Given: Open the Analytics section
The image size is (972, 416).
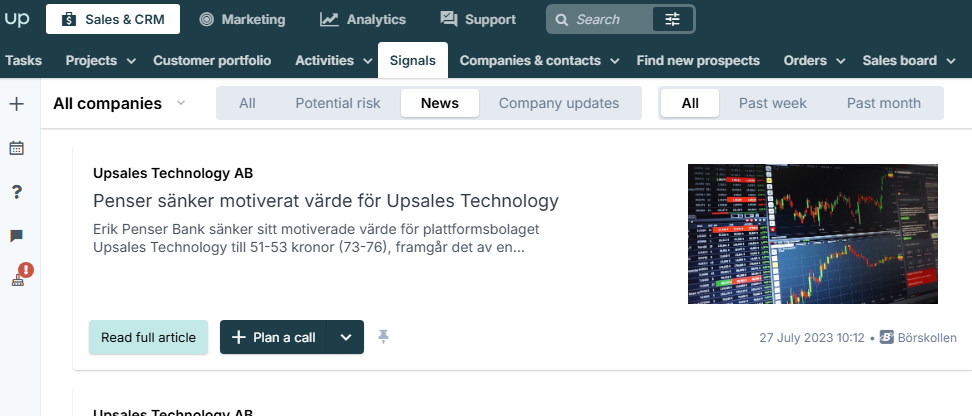Looking at the screenshot, I should pos(363,19).
